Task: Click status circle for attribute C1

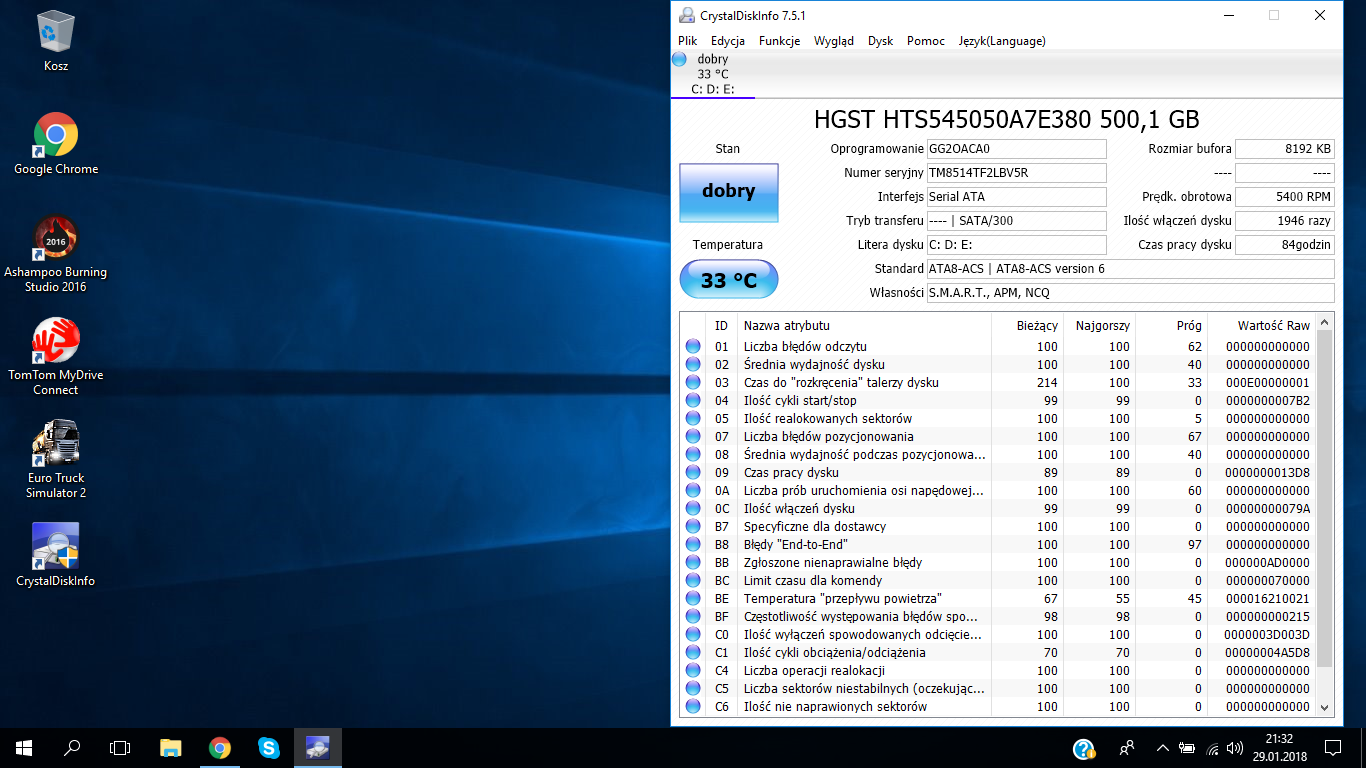Action: pyautogui.click(x=693, y=653)
